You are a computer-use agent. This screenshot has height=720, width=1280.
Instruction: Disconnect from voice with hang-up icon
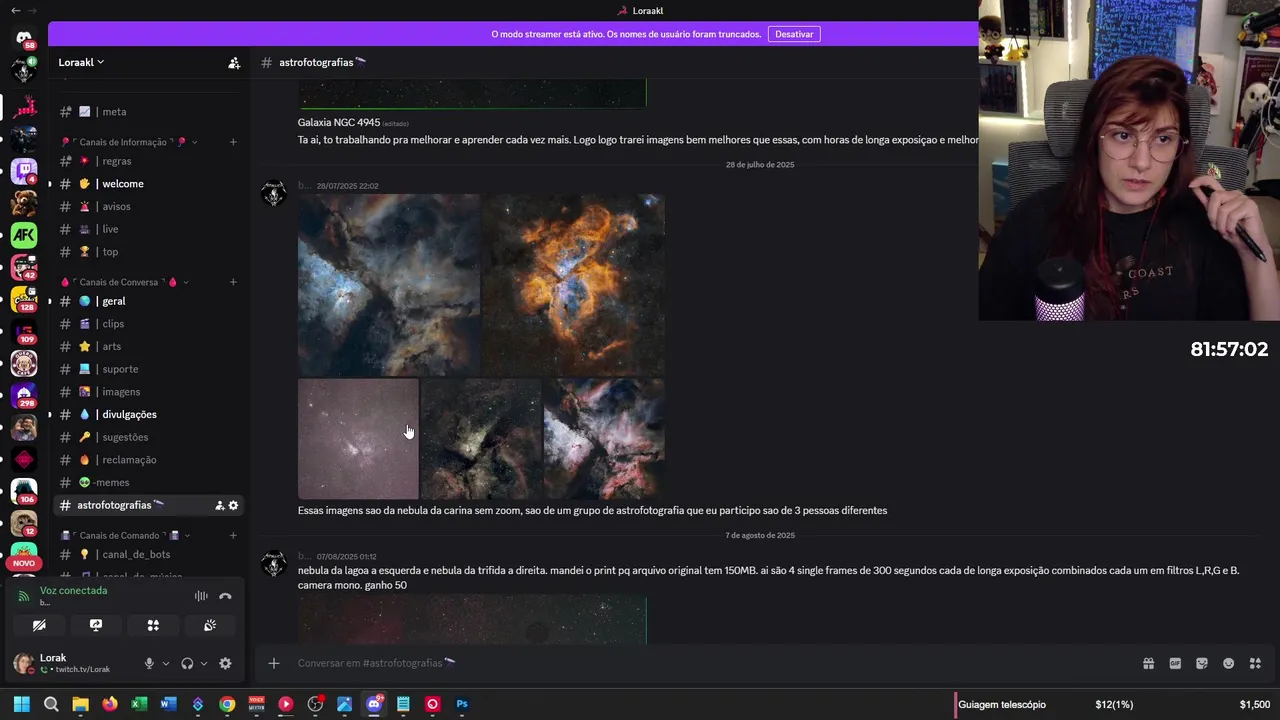225,596
